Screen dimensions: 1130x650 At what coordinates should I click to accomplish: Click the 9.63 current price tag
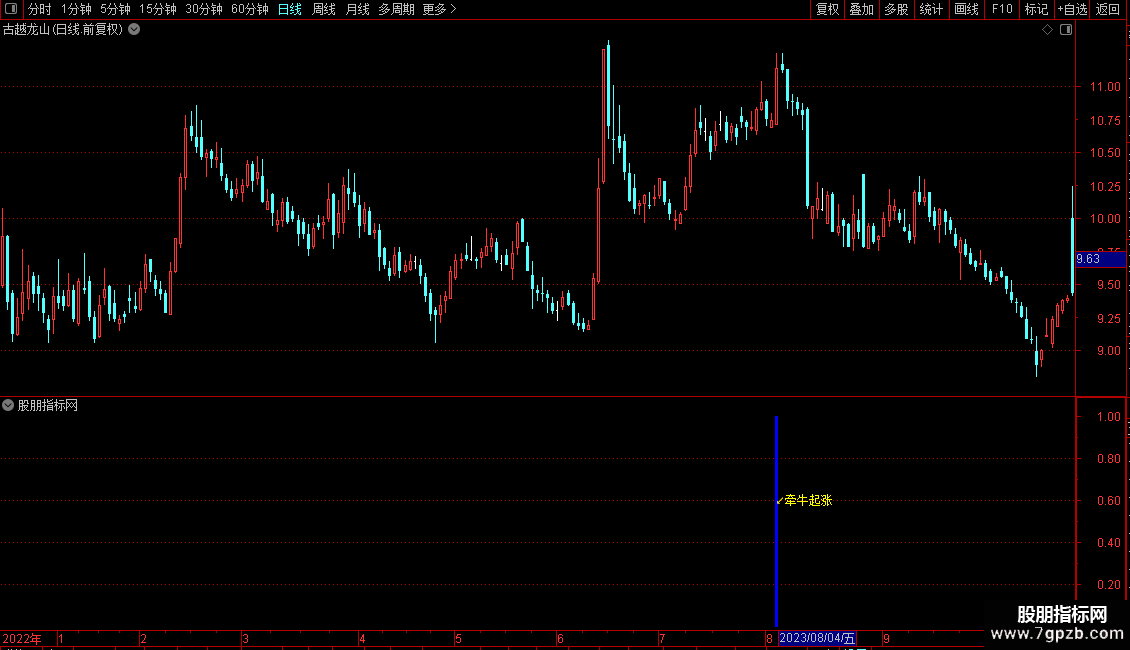(1100, 259)
